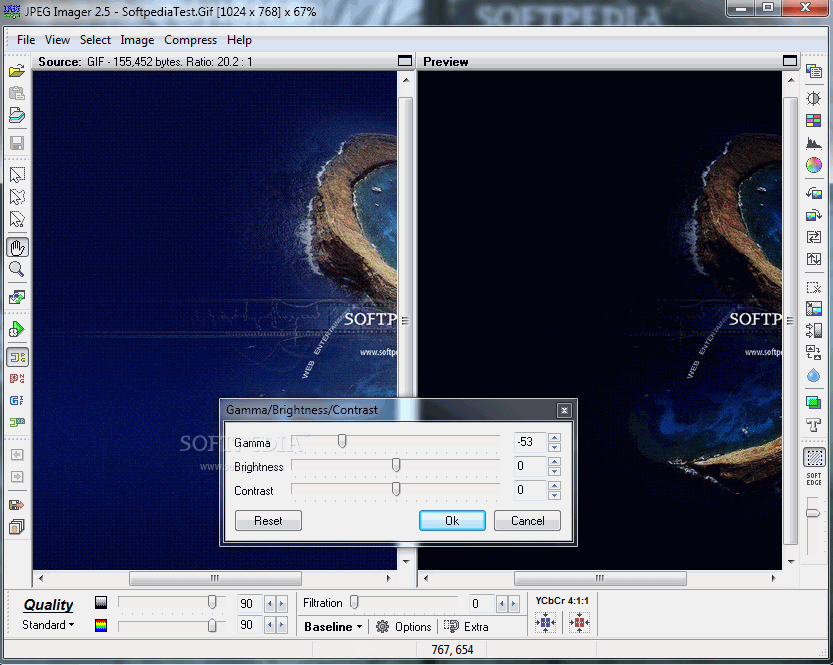Screen dimensions: 833x665
Task: Click the Preview pane horizontal scrollbar
Action: [x=600, y=578]
